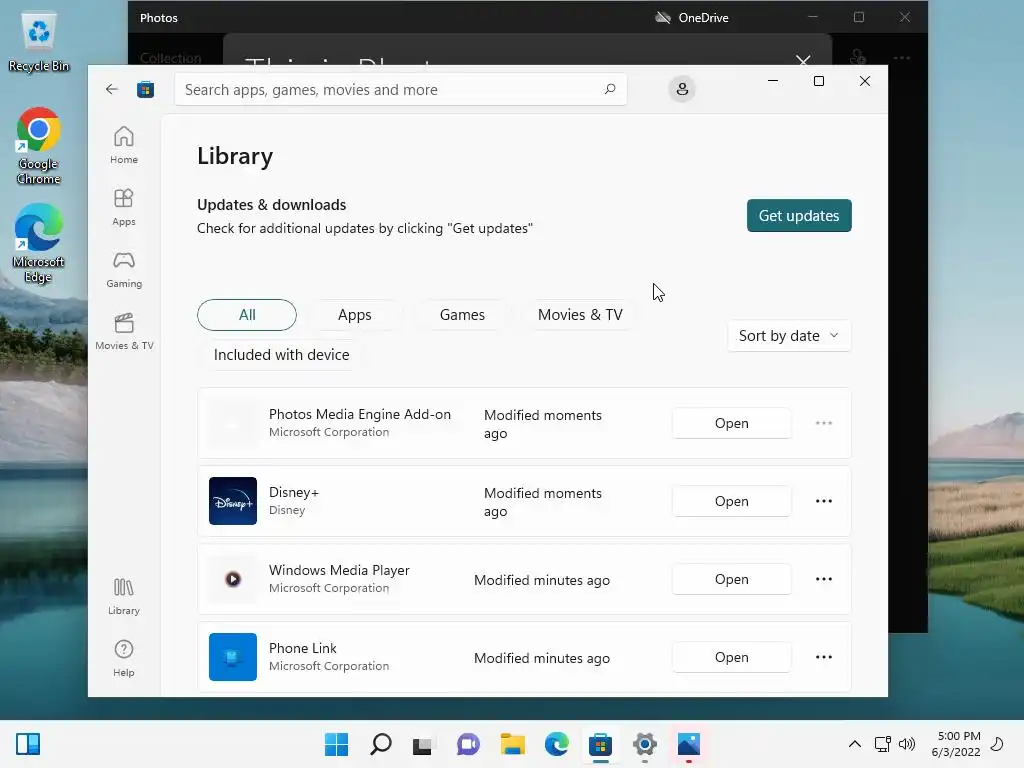Click Open for Phone Link
Screen dimensions: 1024x768
[x=731, y=657]
